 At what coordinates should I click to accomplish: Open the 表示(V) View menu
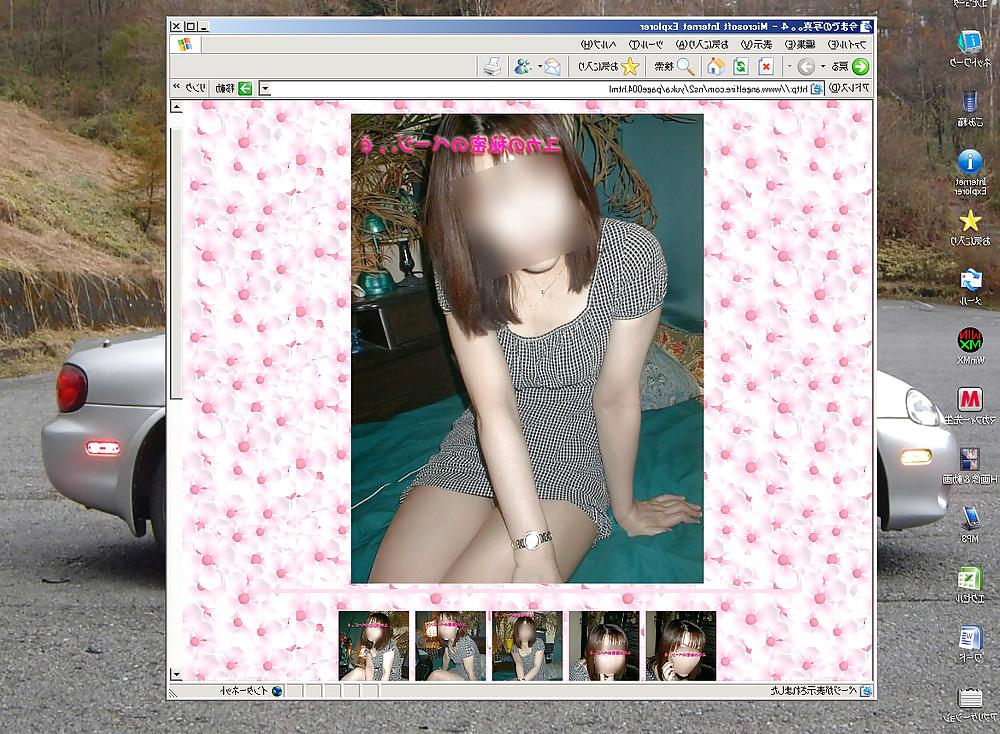click(x=756, y=45)
